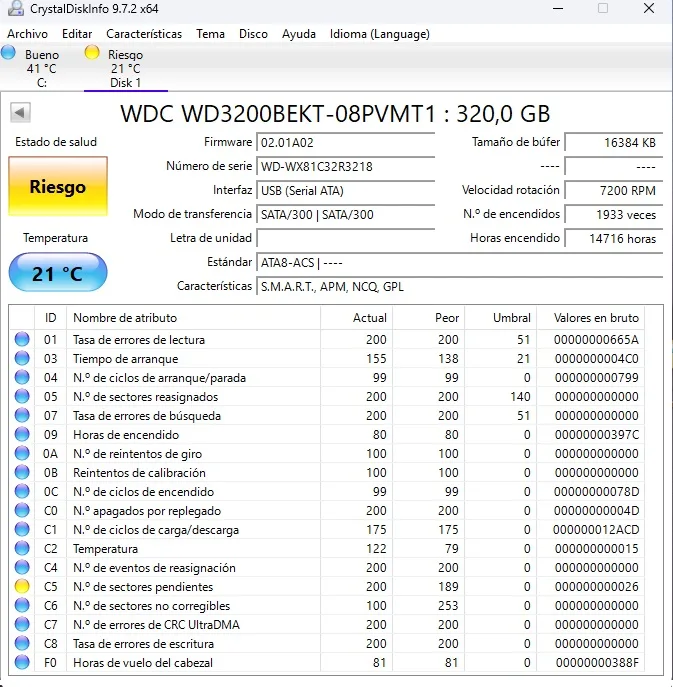Click the transfer mode field SATA/300 | SATA/300
Viewport: 673px width, 687px height.
tap(346, 215)
